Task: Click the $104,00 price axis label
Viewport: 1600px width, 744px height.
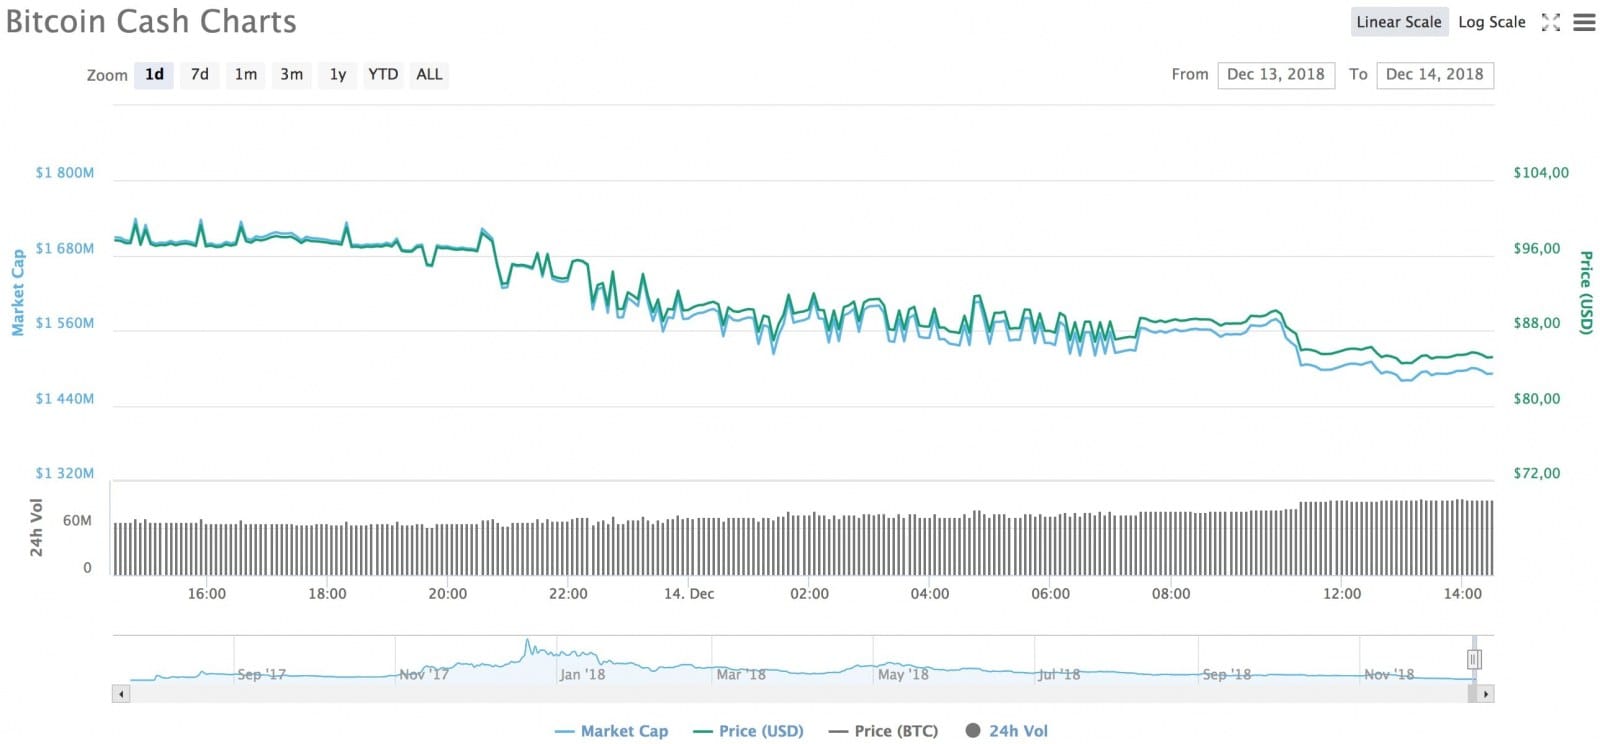Action: [1541, 173]
